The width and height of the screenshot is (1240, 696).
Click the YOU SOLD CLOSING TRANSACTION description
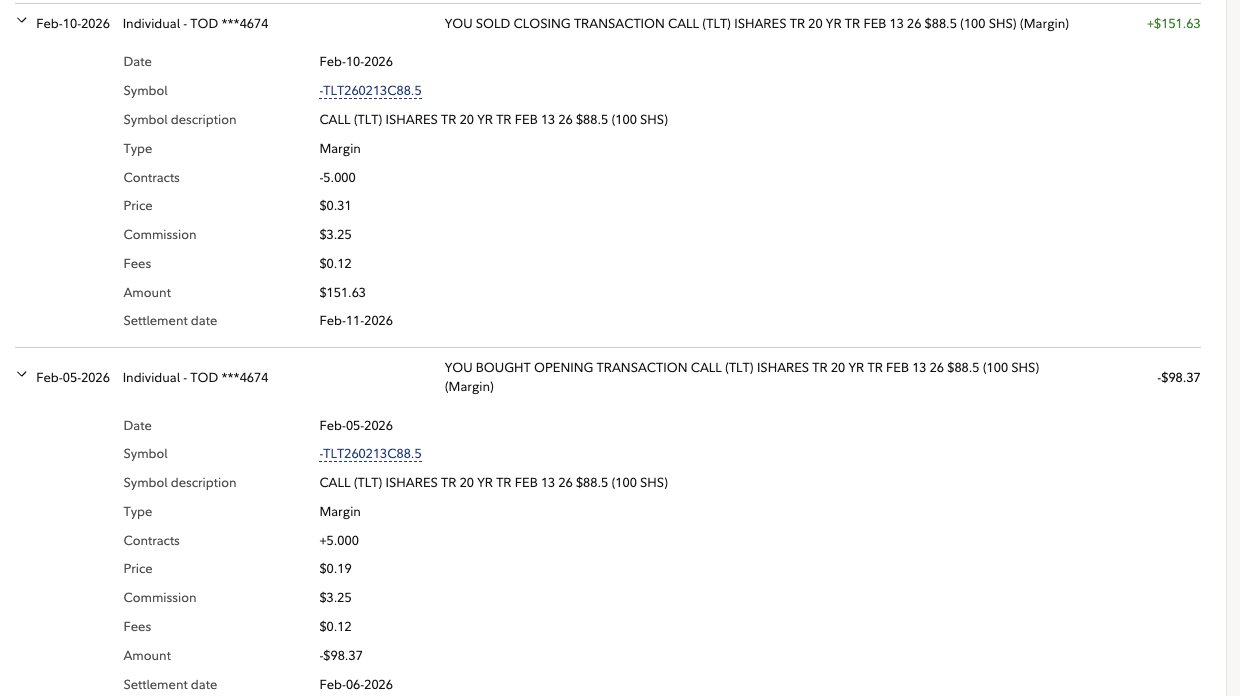(x=756, y=24)
